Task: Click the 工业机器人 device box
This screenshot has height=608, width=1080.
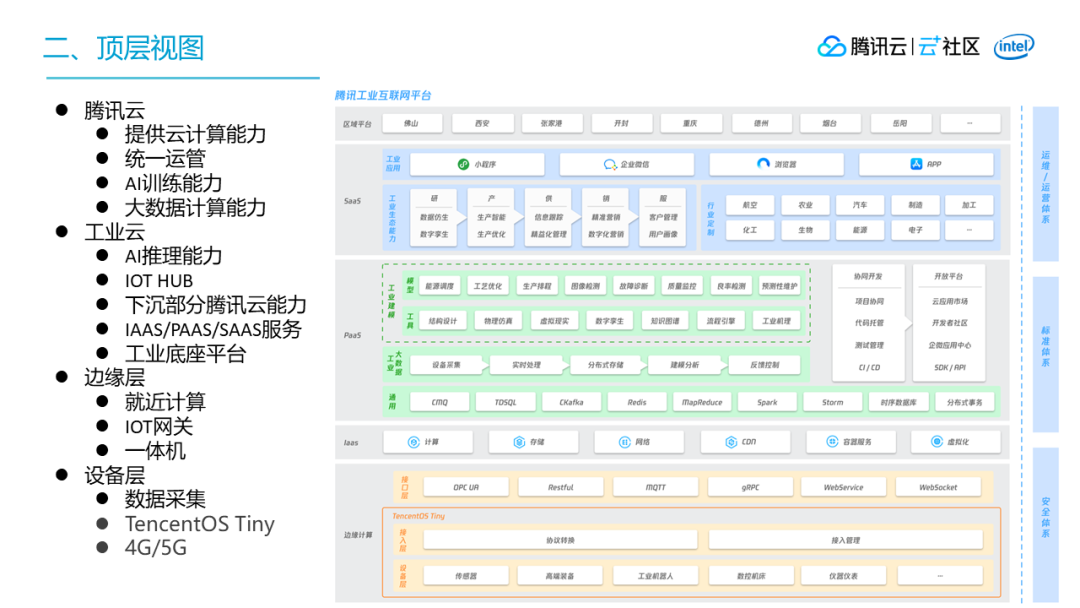Action: click(x=656, y=576)
